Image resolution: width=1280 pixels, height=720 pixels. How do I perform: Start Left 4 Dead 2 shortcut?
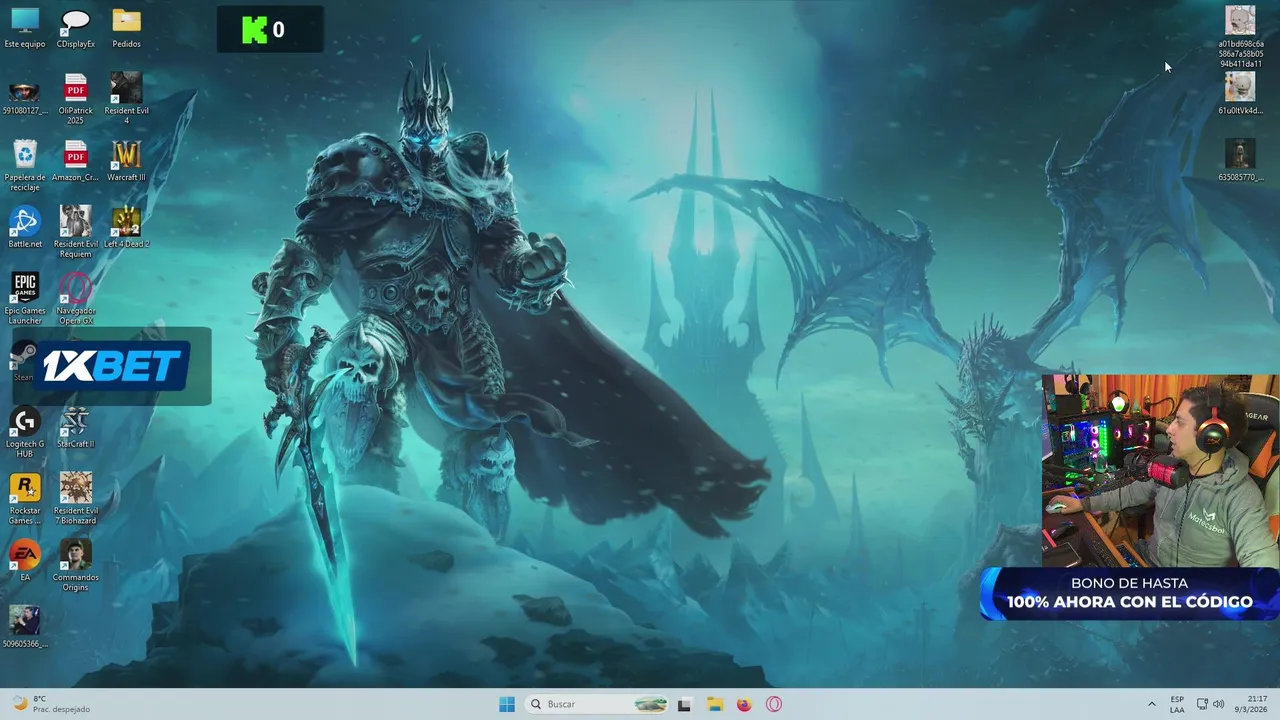[x=126, y=228]
